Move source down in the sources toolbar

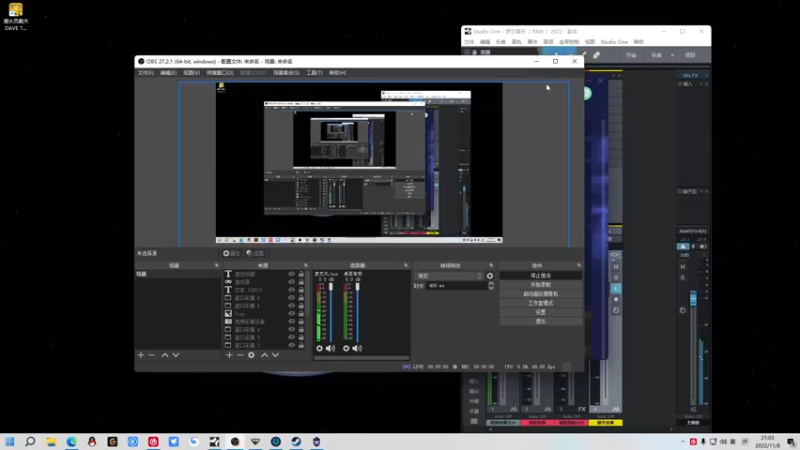coord(276,355)
